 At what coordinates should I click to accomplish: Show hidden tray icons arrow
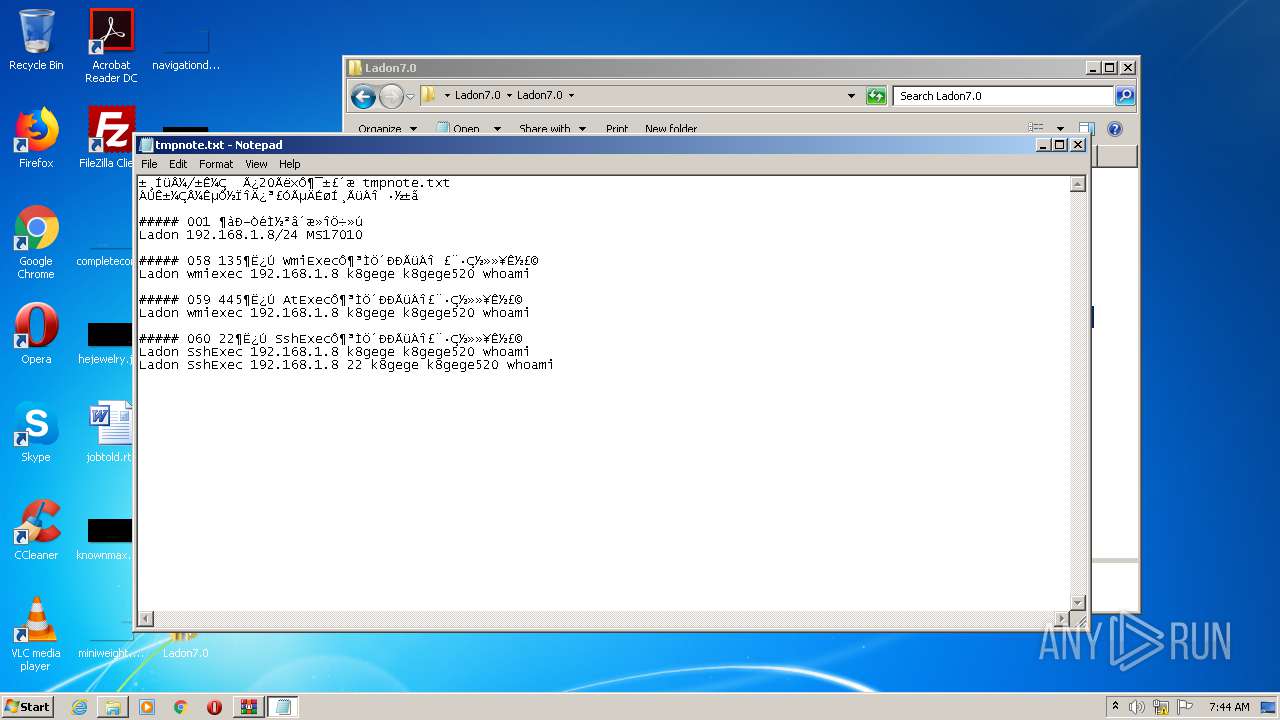1115,707
